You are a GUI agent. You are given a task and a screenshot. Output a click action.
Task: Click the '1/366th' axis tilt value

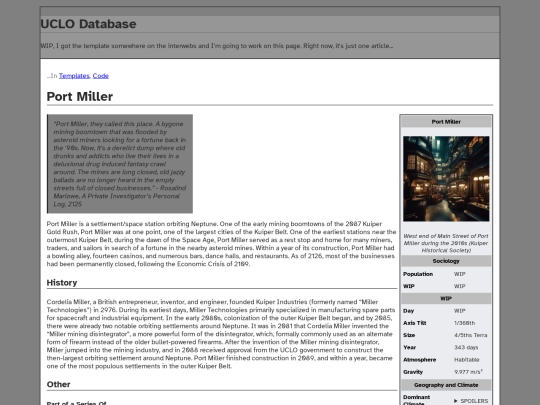click(465, 323)
